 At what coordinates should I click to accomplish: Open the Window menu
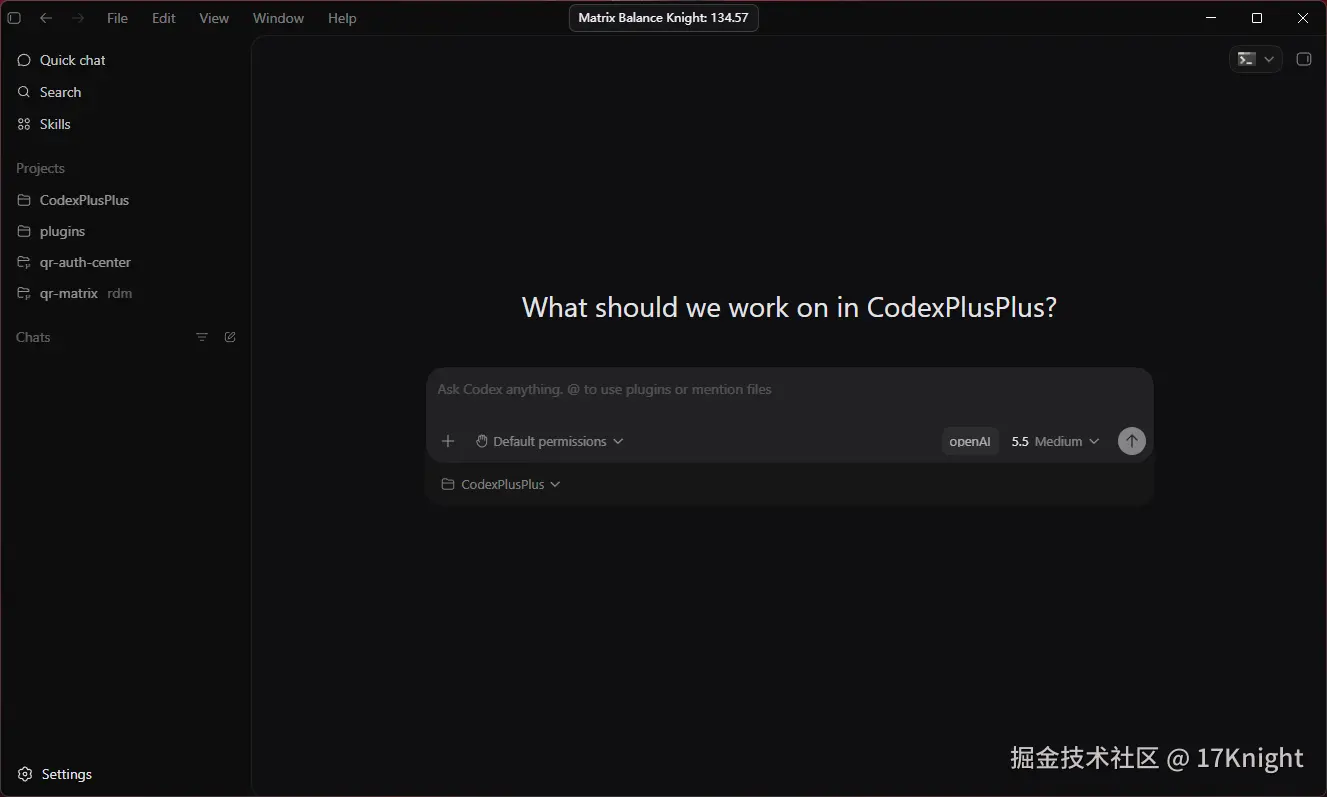pos(278,18)
